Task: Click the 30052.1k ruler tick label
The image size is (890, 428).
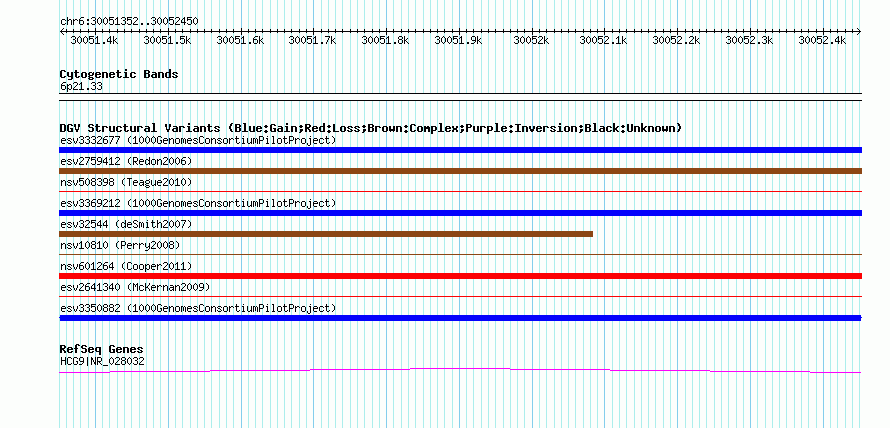Action: click(x=604, y=40)
